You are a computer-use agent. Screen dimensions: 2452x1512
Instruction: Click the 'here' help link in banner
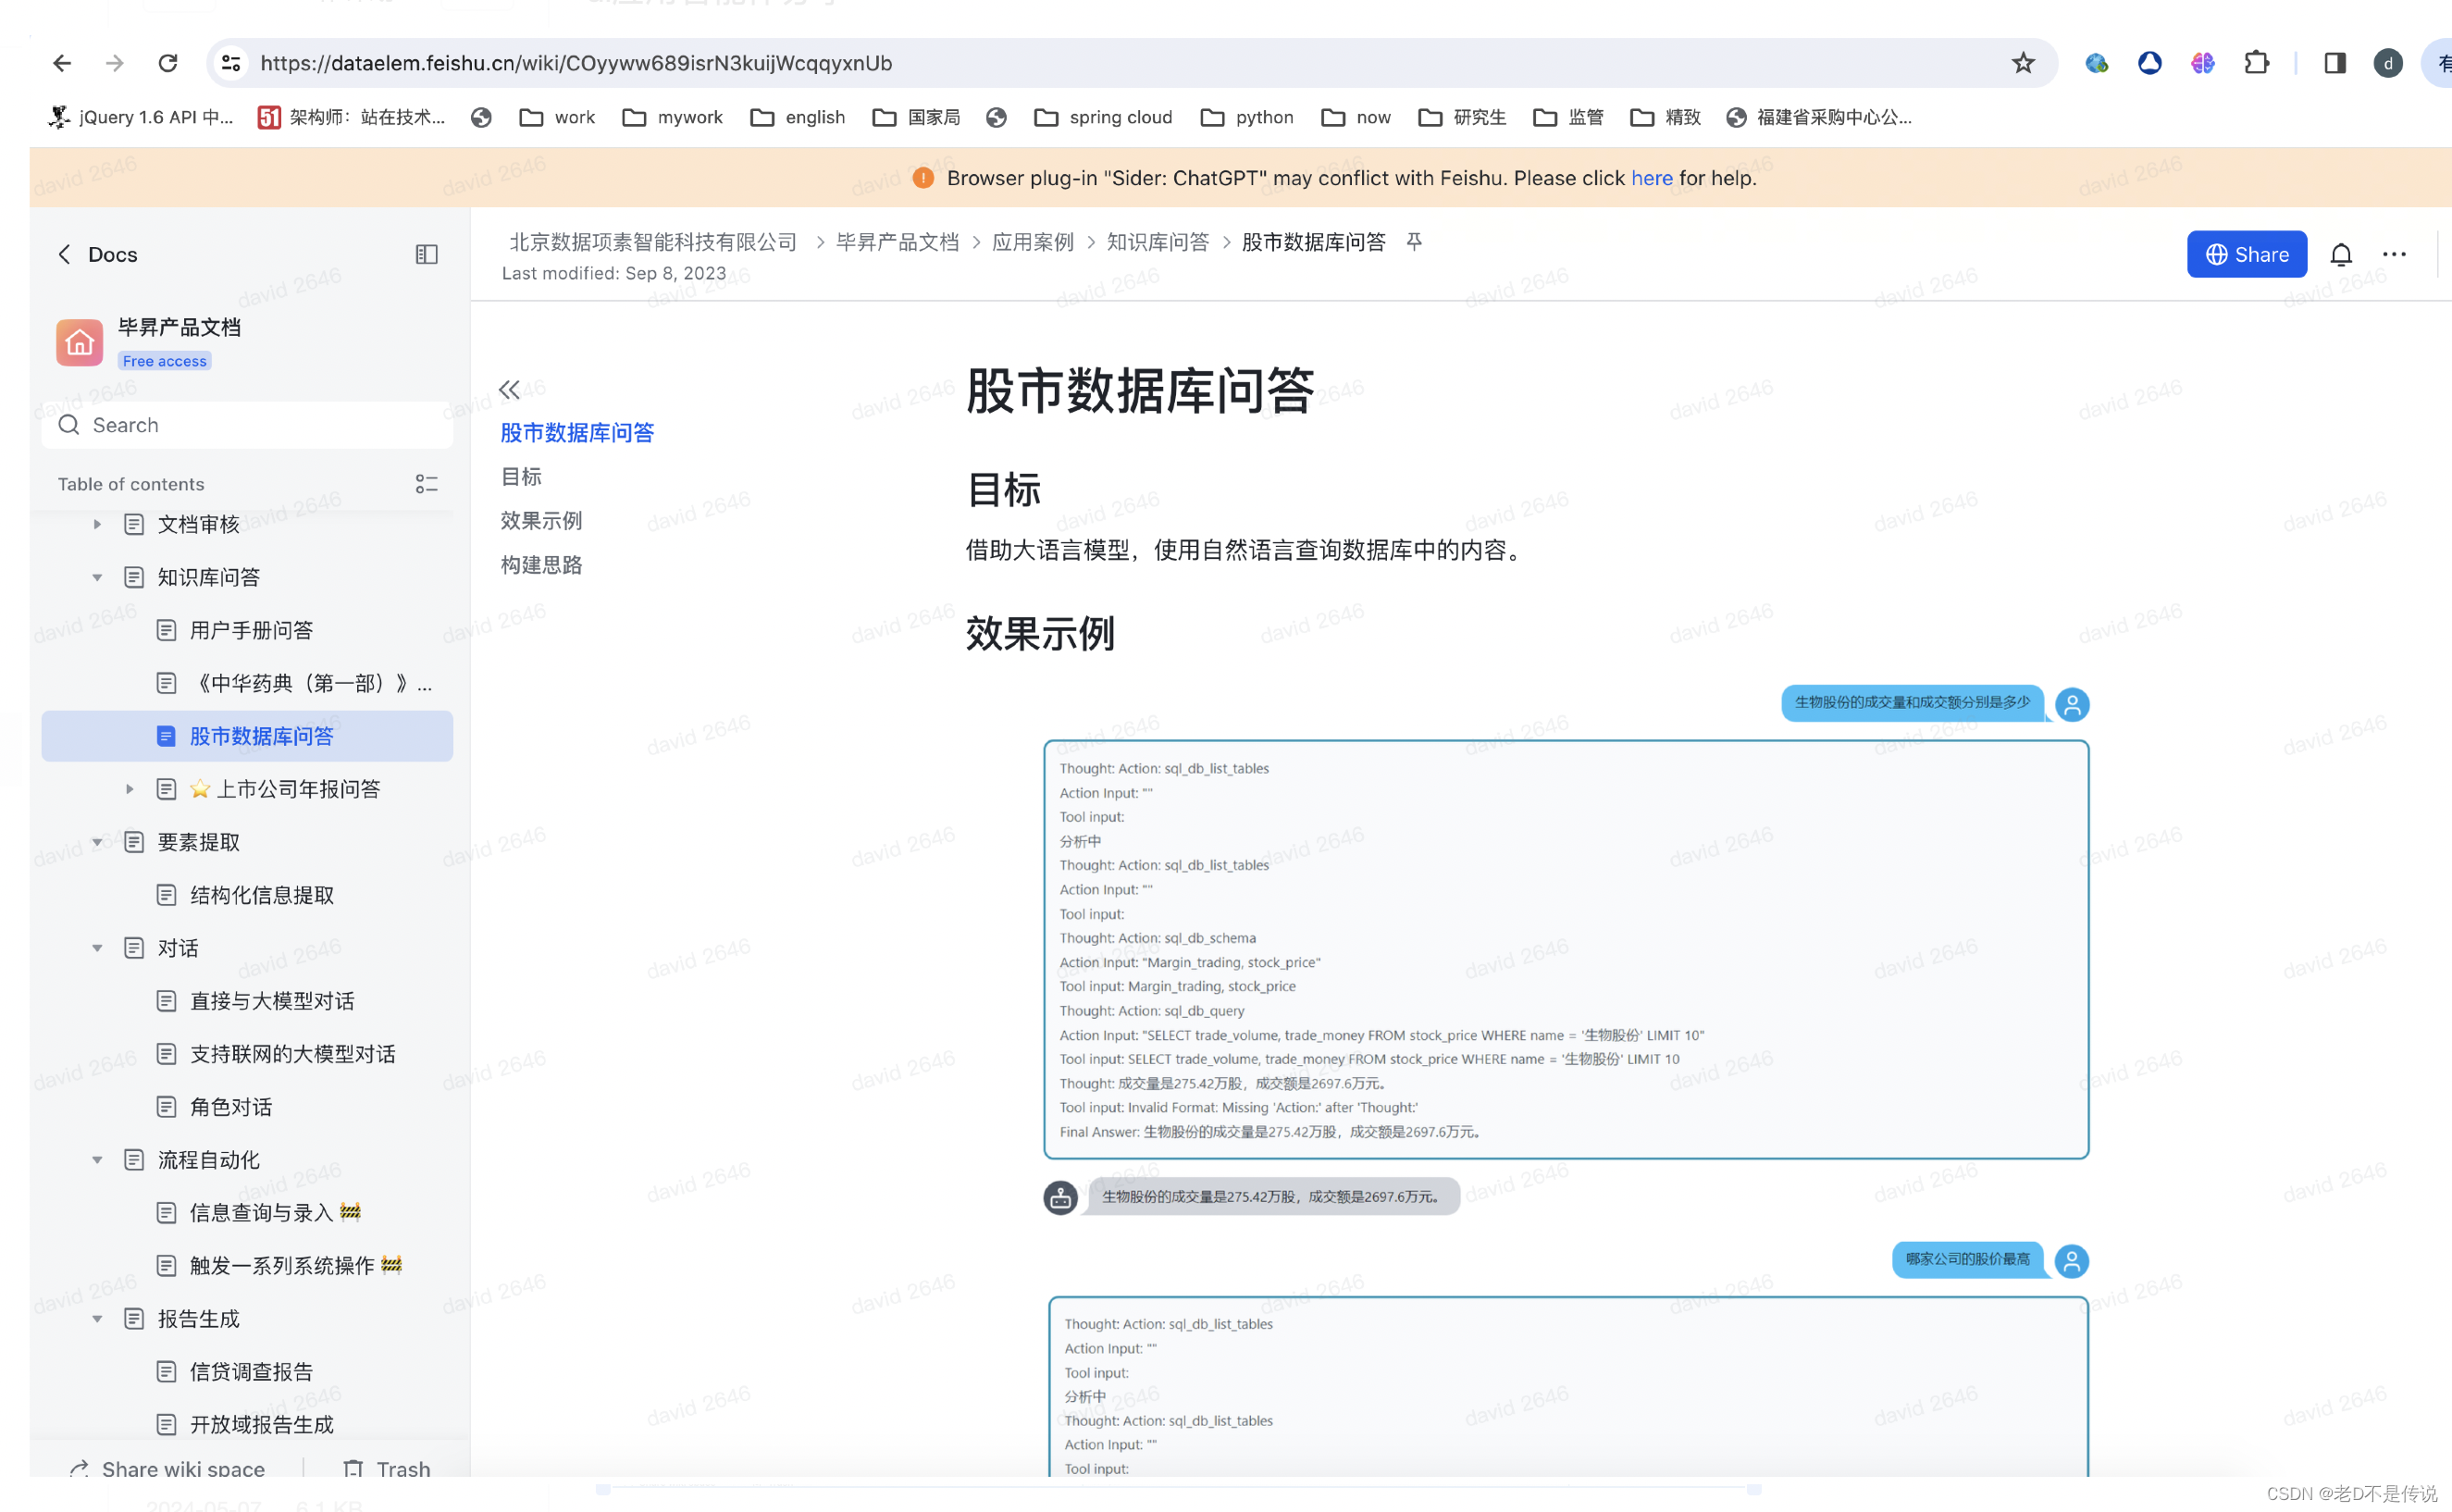(x=1651, y=178)
